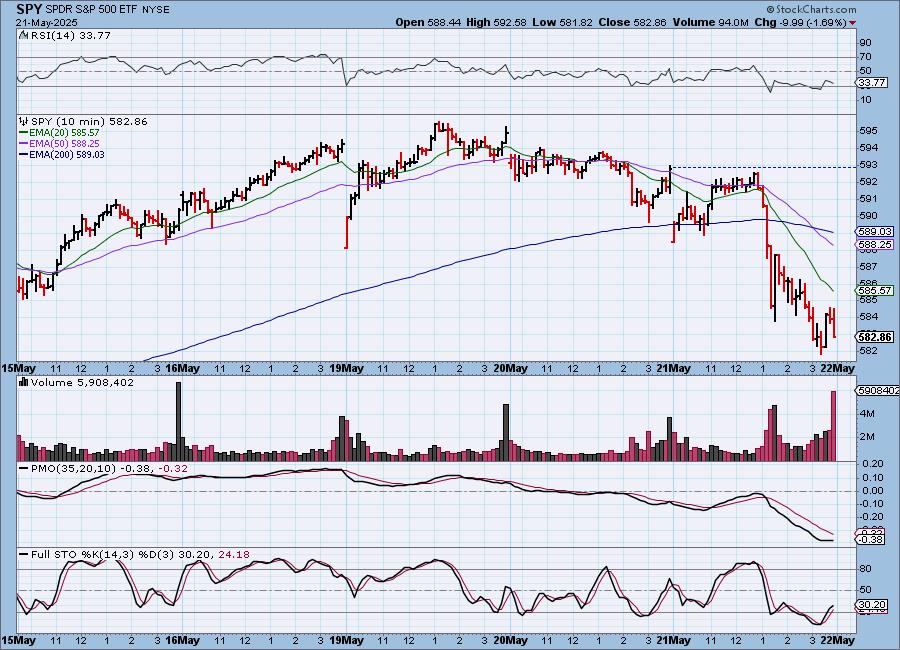900x650 pixels.
Task: Click the '10' label on the RSI axis
Action: click(x=865, y=100)
